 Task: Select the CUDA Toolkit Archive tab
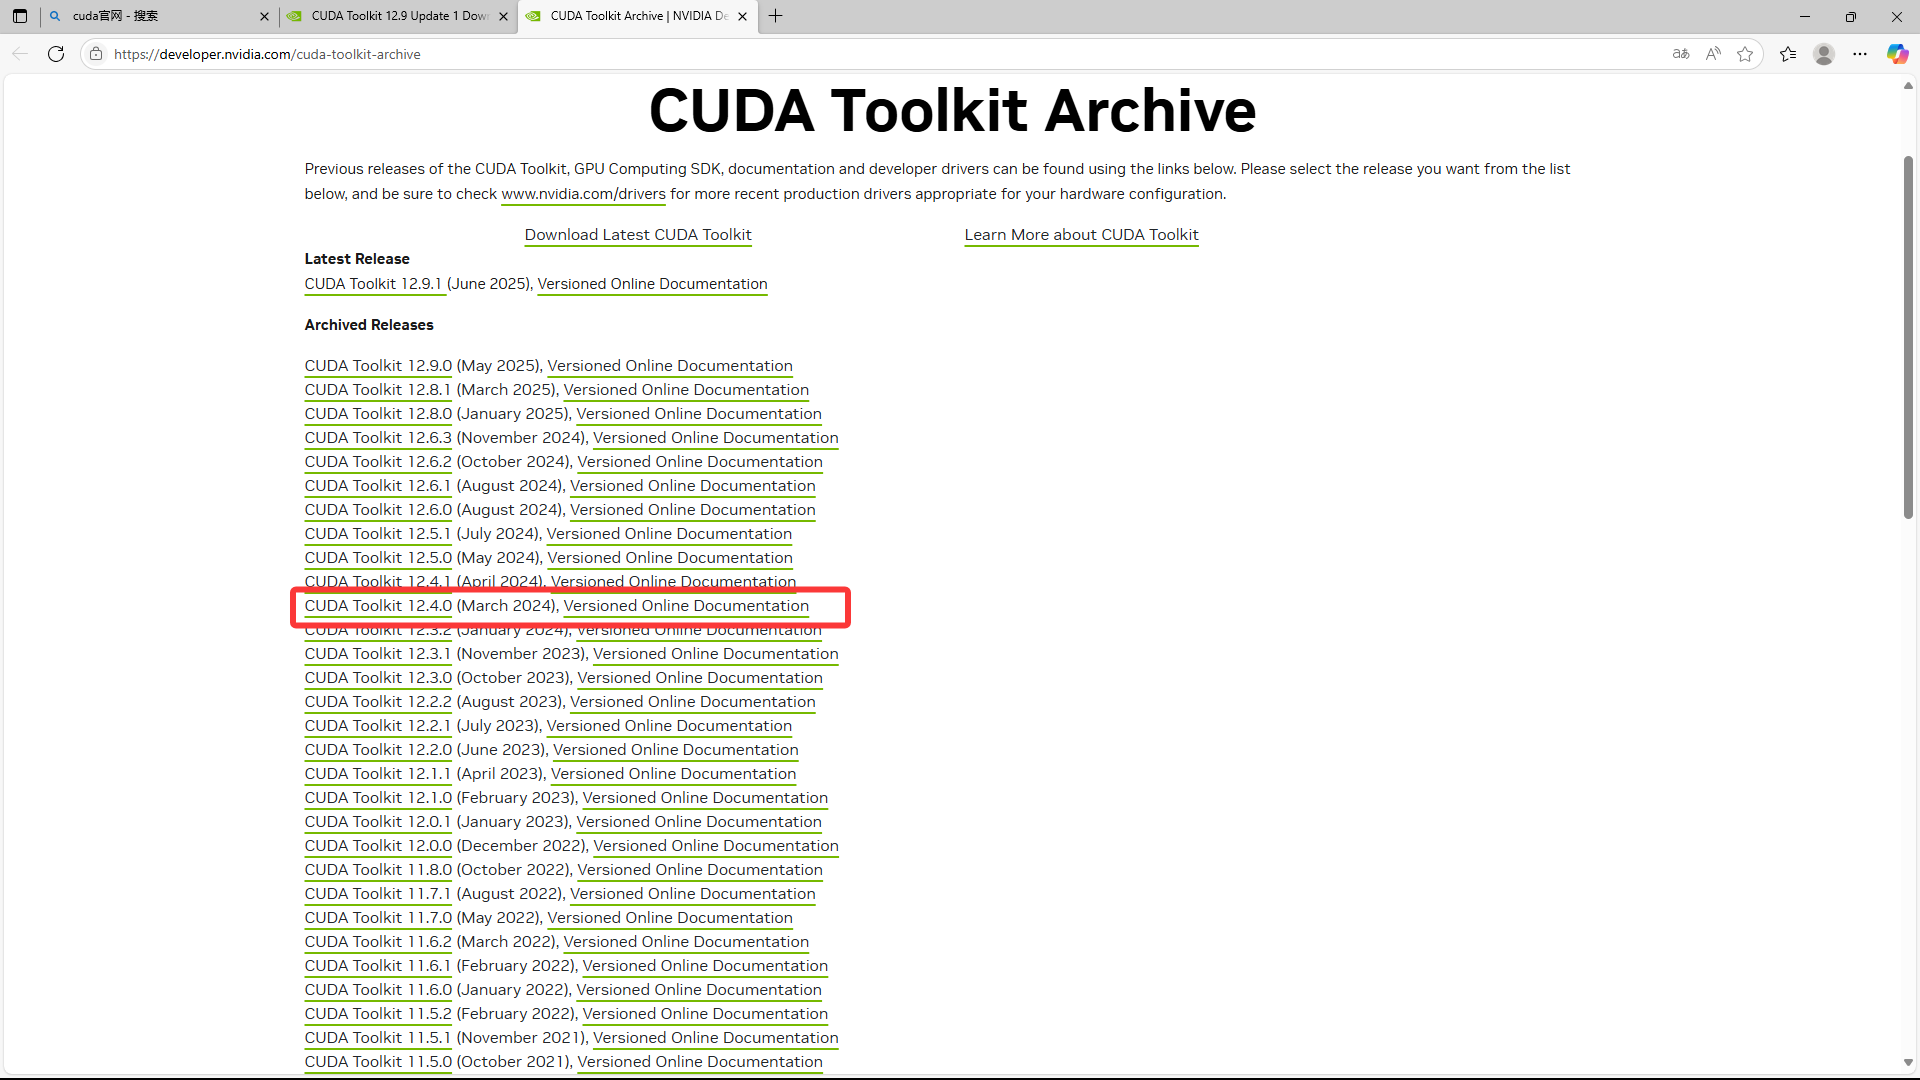pyautogui.click(x=637, y=16)
